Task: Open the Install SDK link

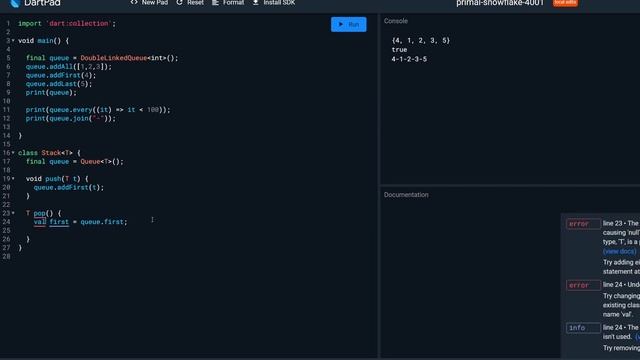Action: (x=274, y=2)
